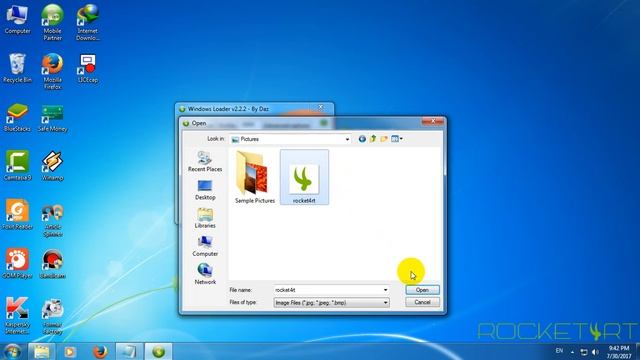Select the Mobile Partner desktop shortcut
Image resolution: width=640 pixels, height=360 pixels.
pyautogui.click(x=53, y=22)
